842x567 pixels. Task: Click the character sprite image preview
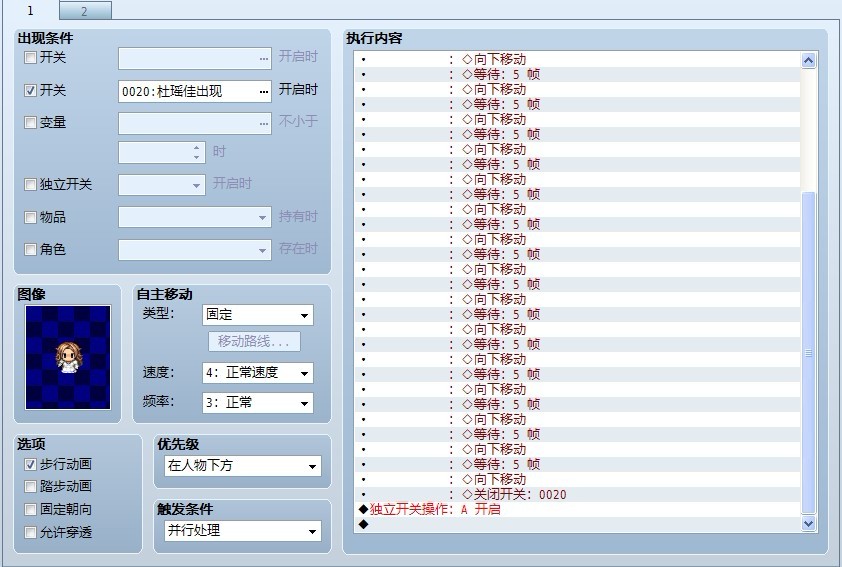click(68, 358)
